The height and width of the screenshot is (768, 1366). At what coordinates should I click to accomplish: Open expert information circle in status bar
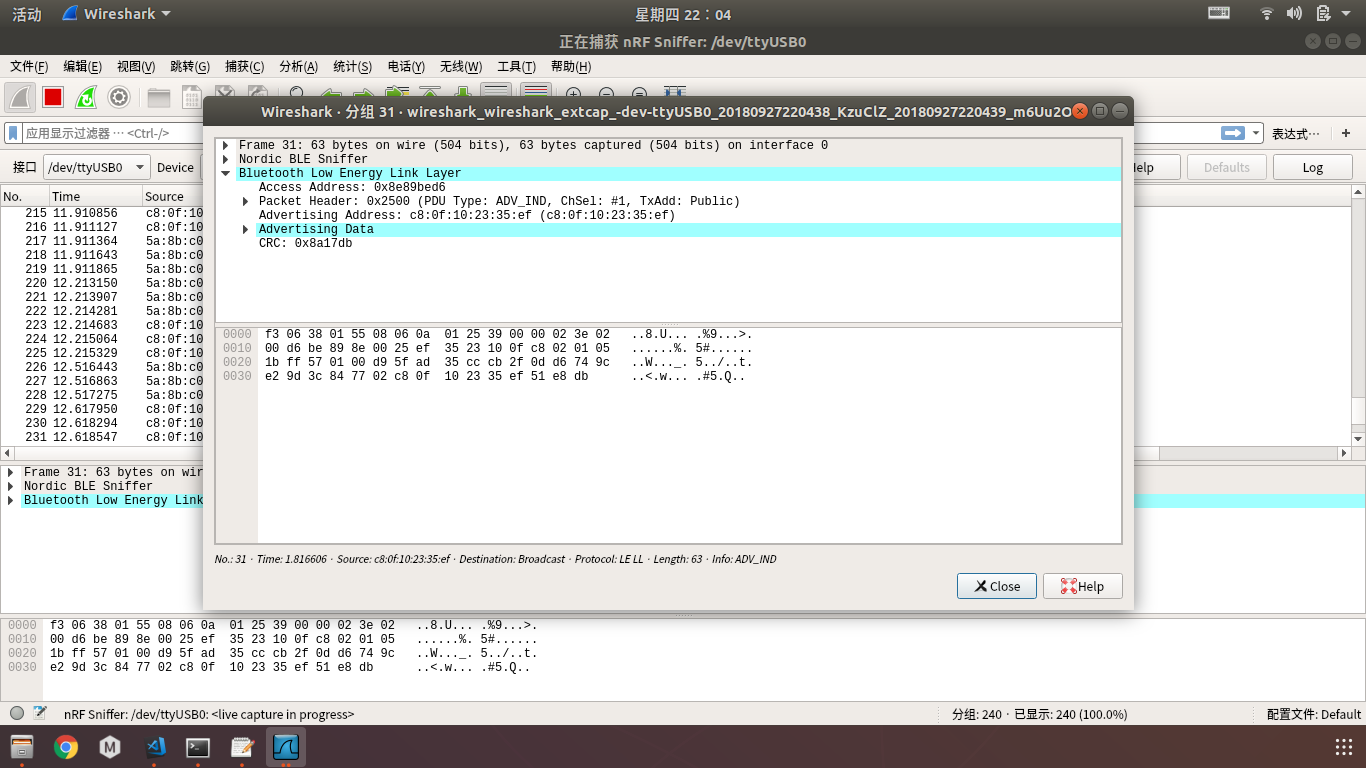(x=17, y=713)
